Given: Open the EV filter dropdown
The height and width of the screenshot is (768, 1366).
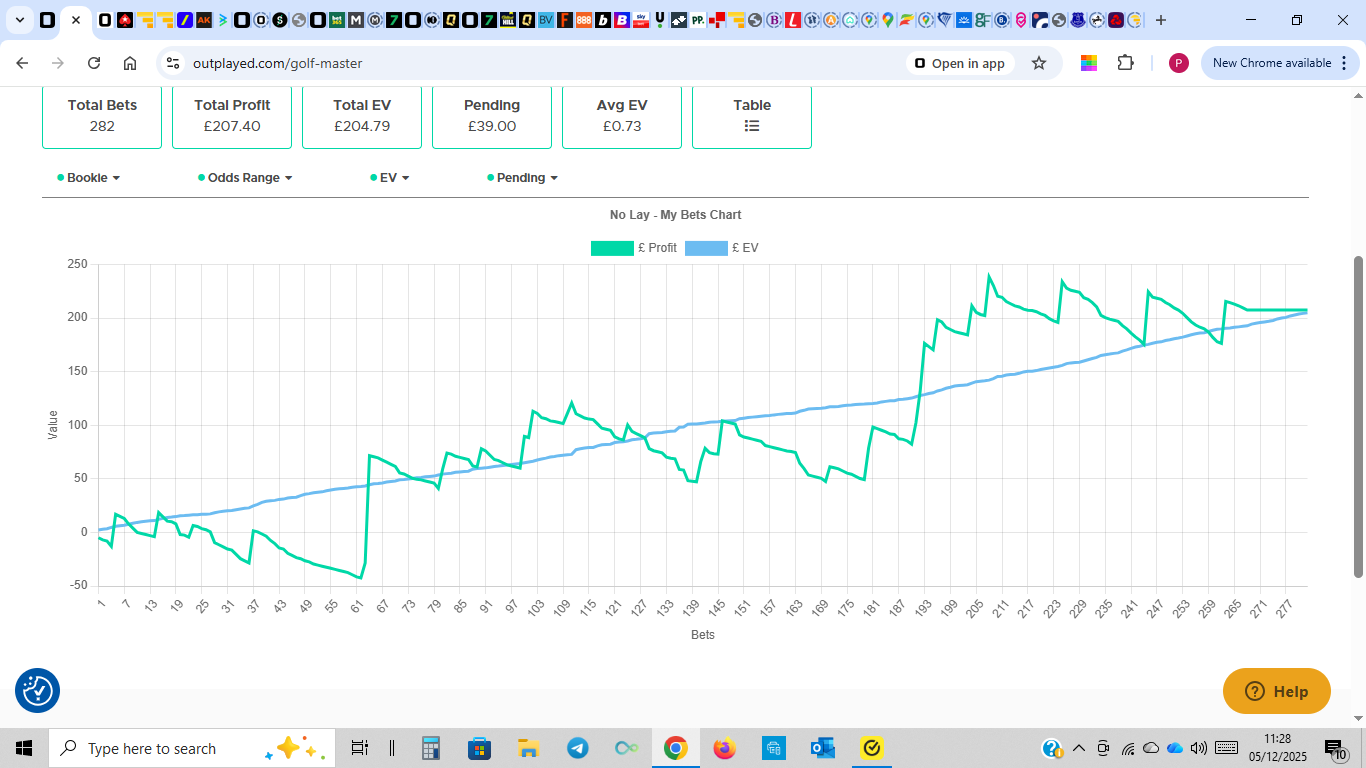Looking at the screenshot, I should pos(394,178).
